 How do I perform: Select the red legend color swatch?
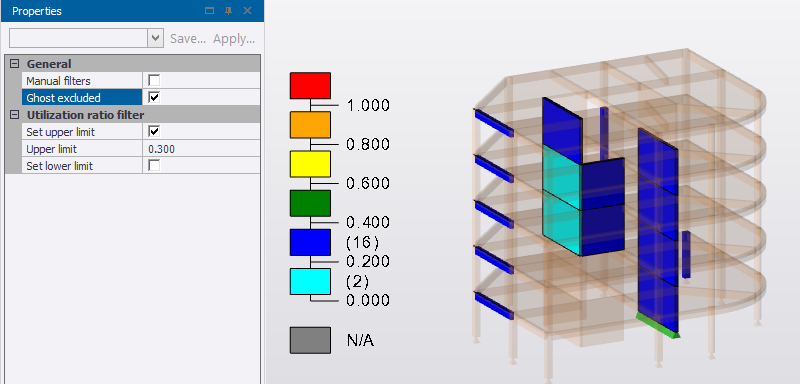tap(310, 85)
